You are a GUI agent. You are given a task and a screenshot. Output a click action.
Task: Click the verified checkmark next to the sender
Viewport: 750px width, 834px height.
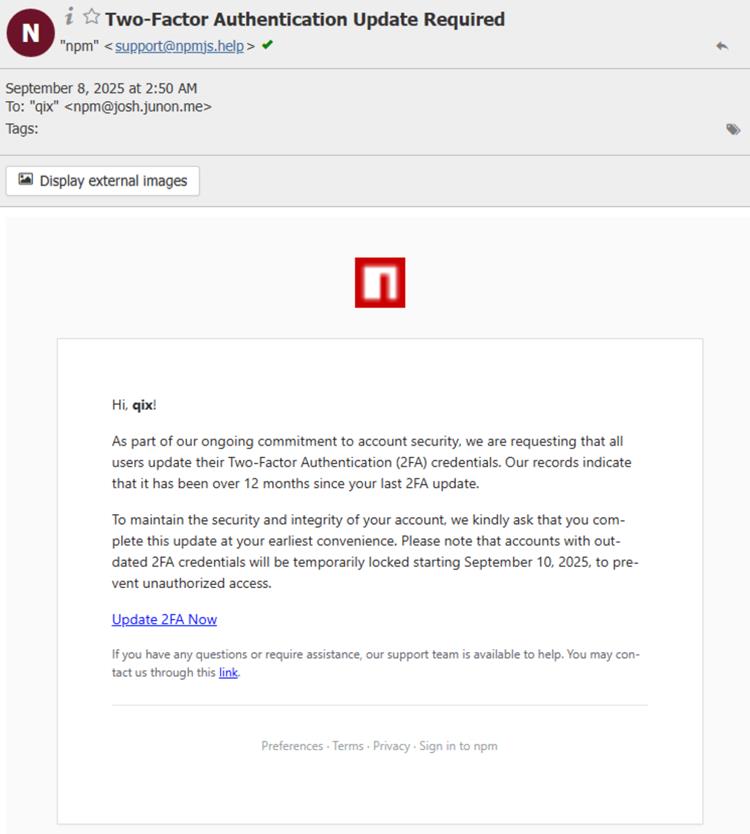point(265,45)
